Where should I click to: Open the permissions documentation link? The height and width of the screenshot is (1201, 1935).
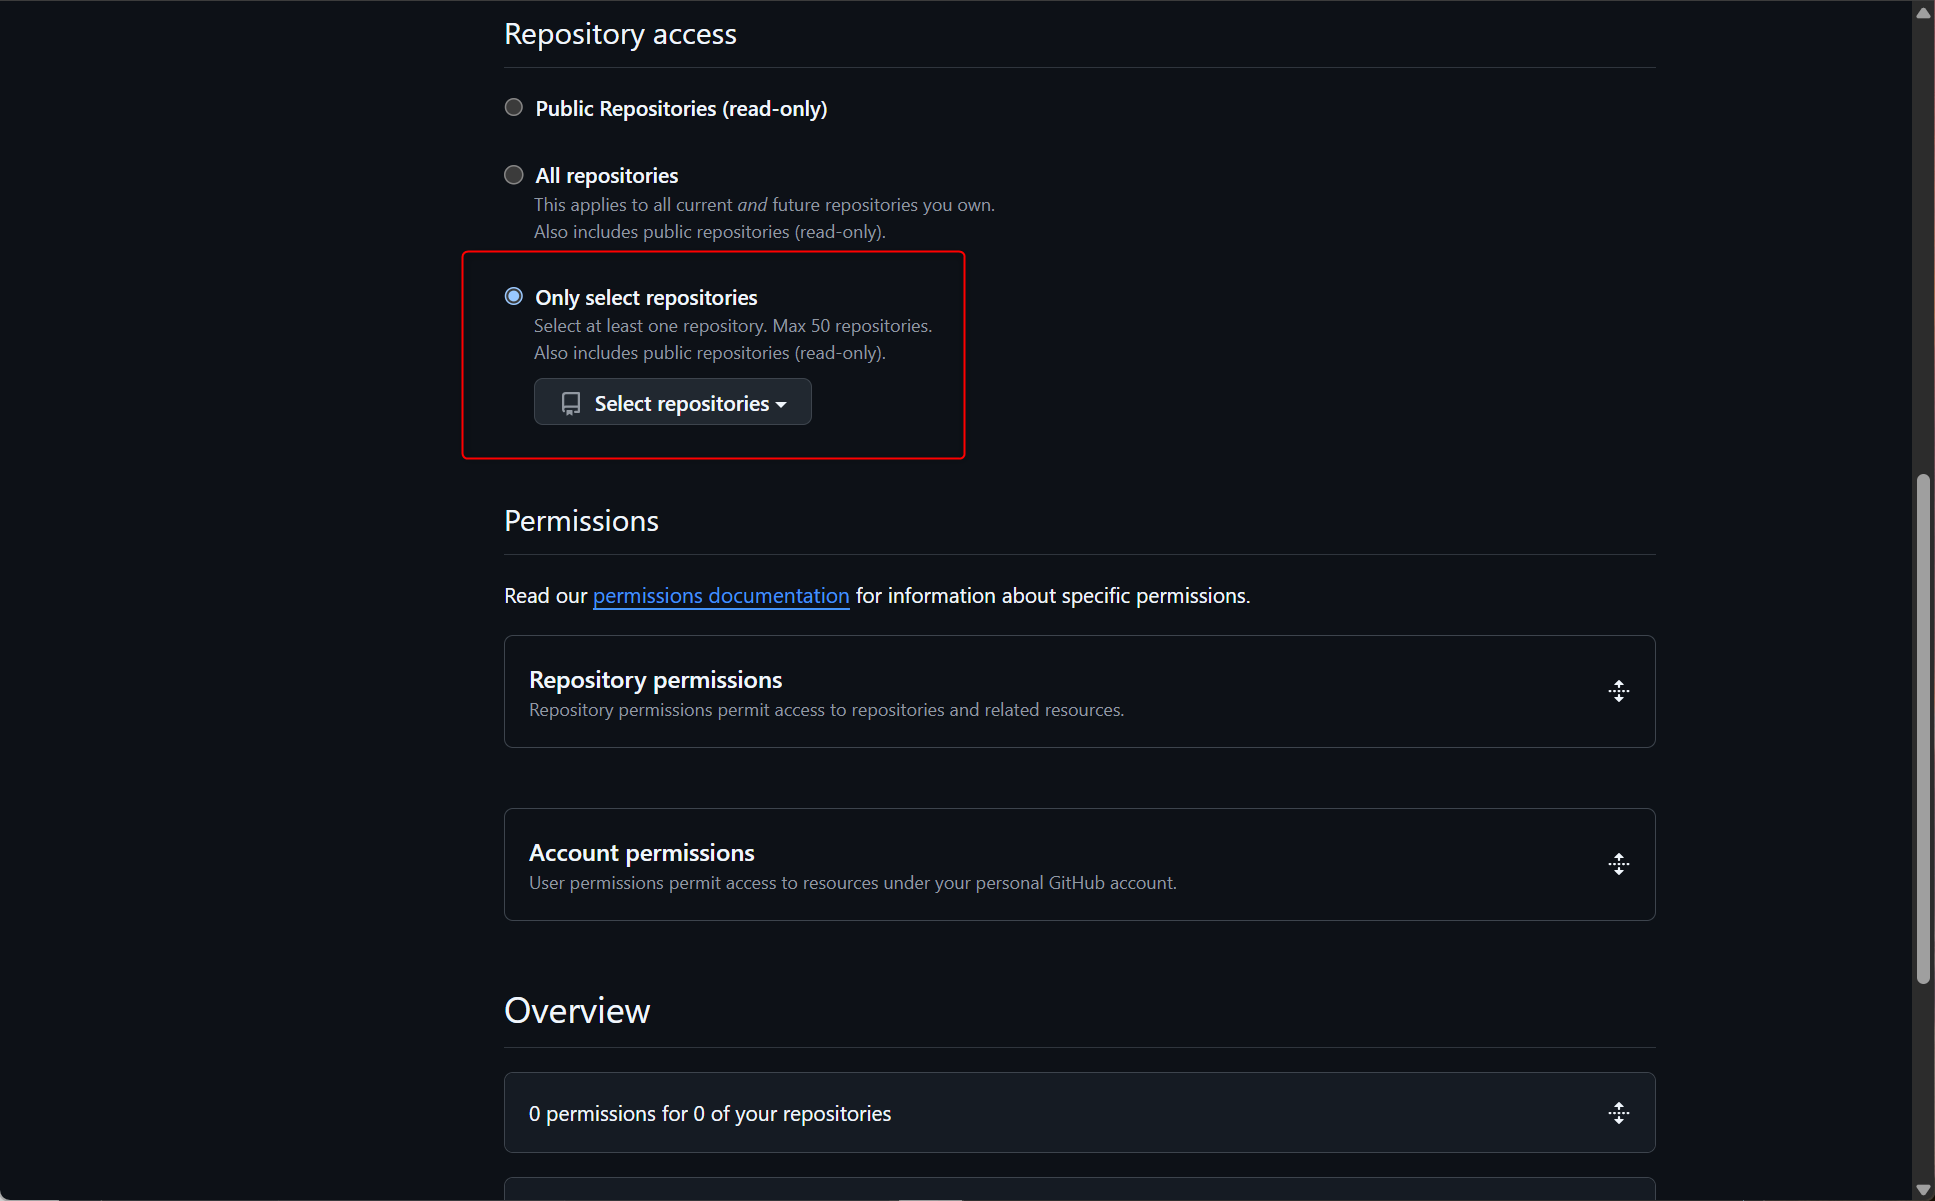click(x=721, y=595)
